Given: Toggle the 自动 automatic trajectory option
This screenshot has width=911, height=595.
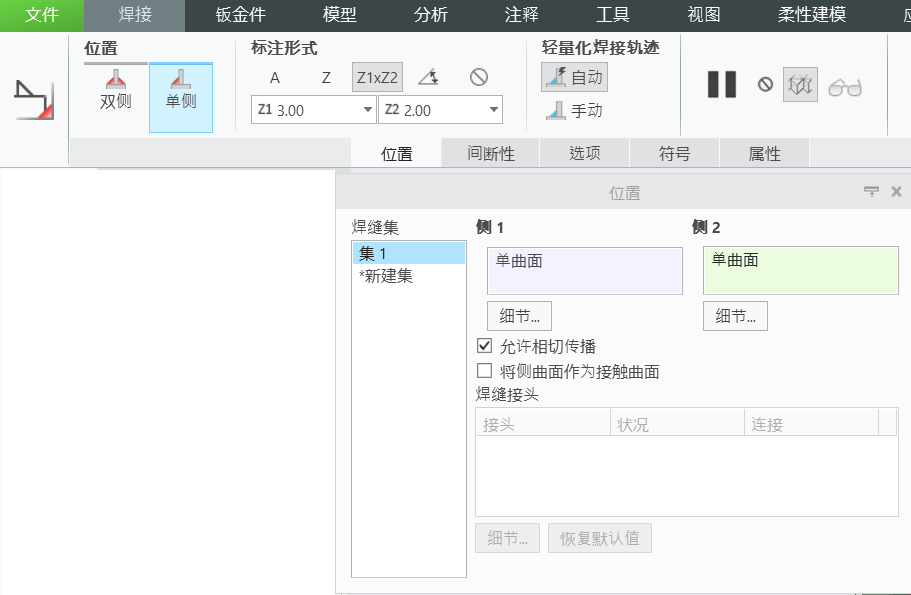Looking at the screenshot, I should click(x=574, y=77).
